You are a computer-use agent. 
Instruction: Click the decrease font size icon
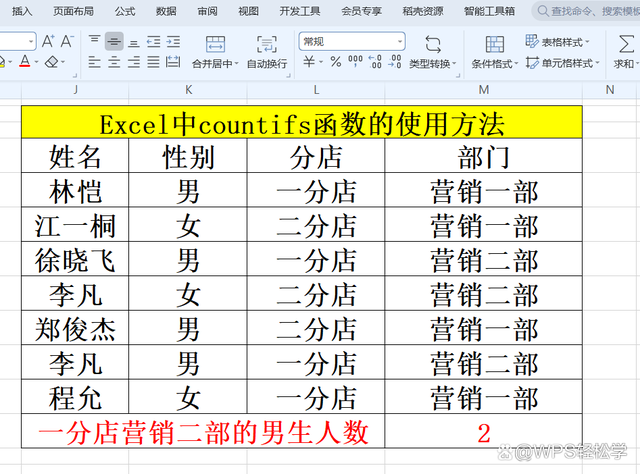[x=67, y=42]
